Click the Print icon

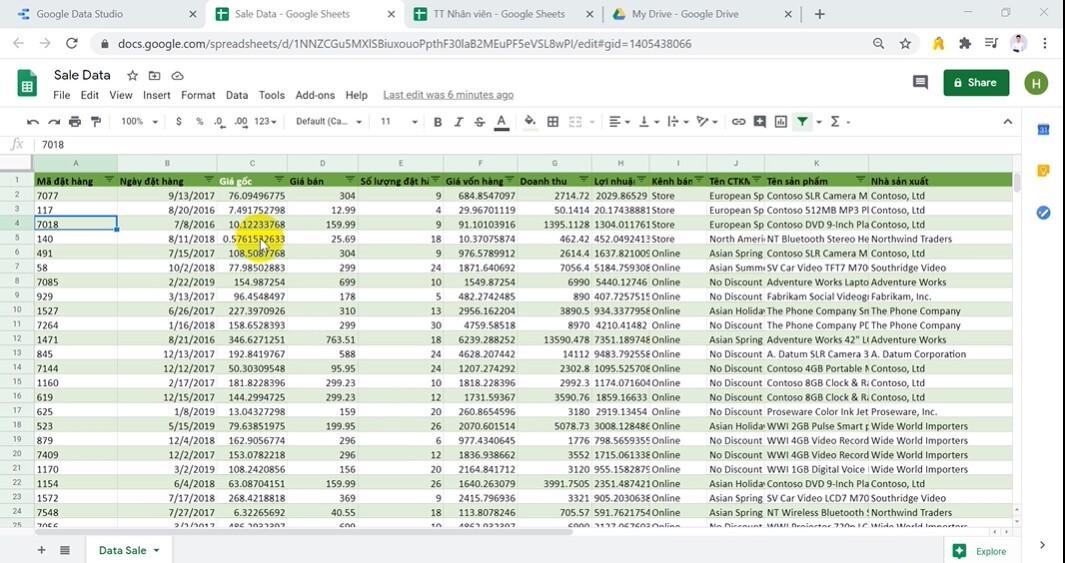tap(75, 122)
